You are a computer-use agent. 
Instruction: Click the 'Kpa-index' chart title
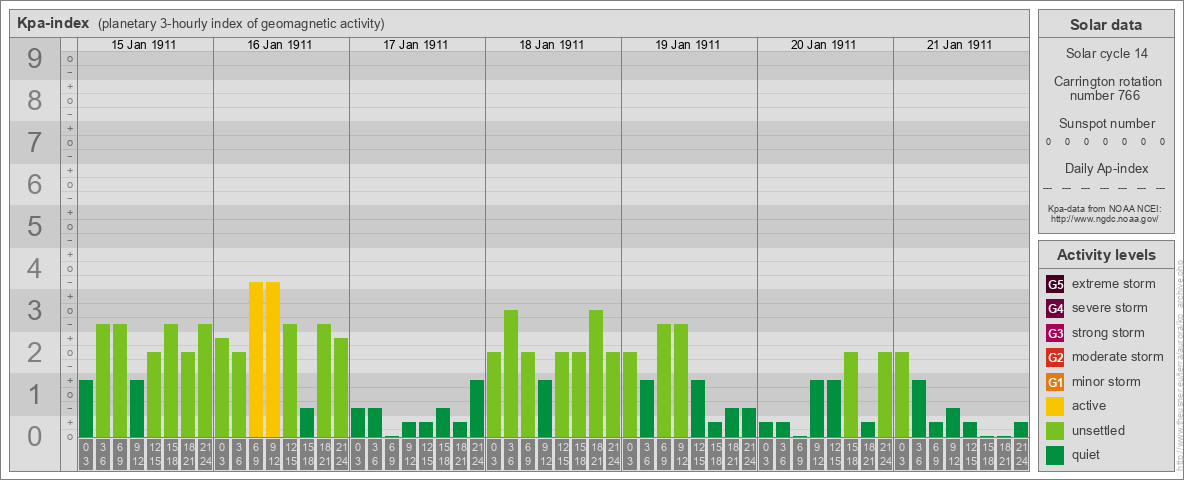(53, 23)
